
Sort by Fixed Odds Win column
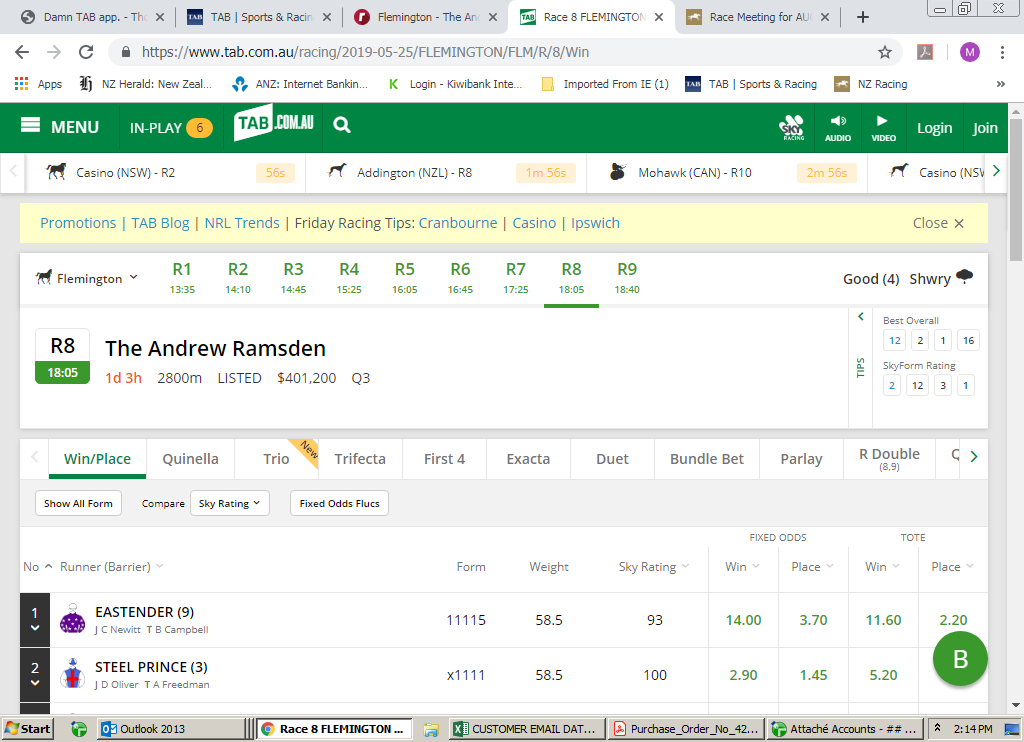(x=743, y=566)
